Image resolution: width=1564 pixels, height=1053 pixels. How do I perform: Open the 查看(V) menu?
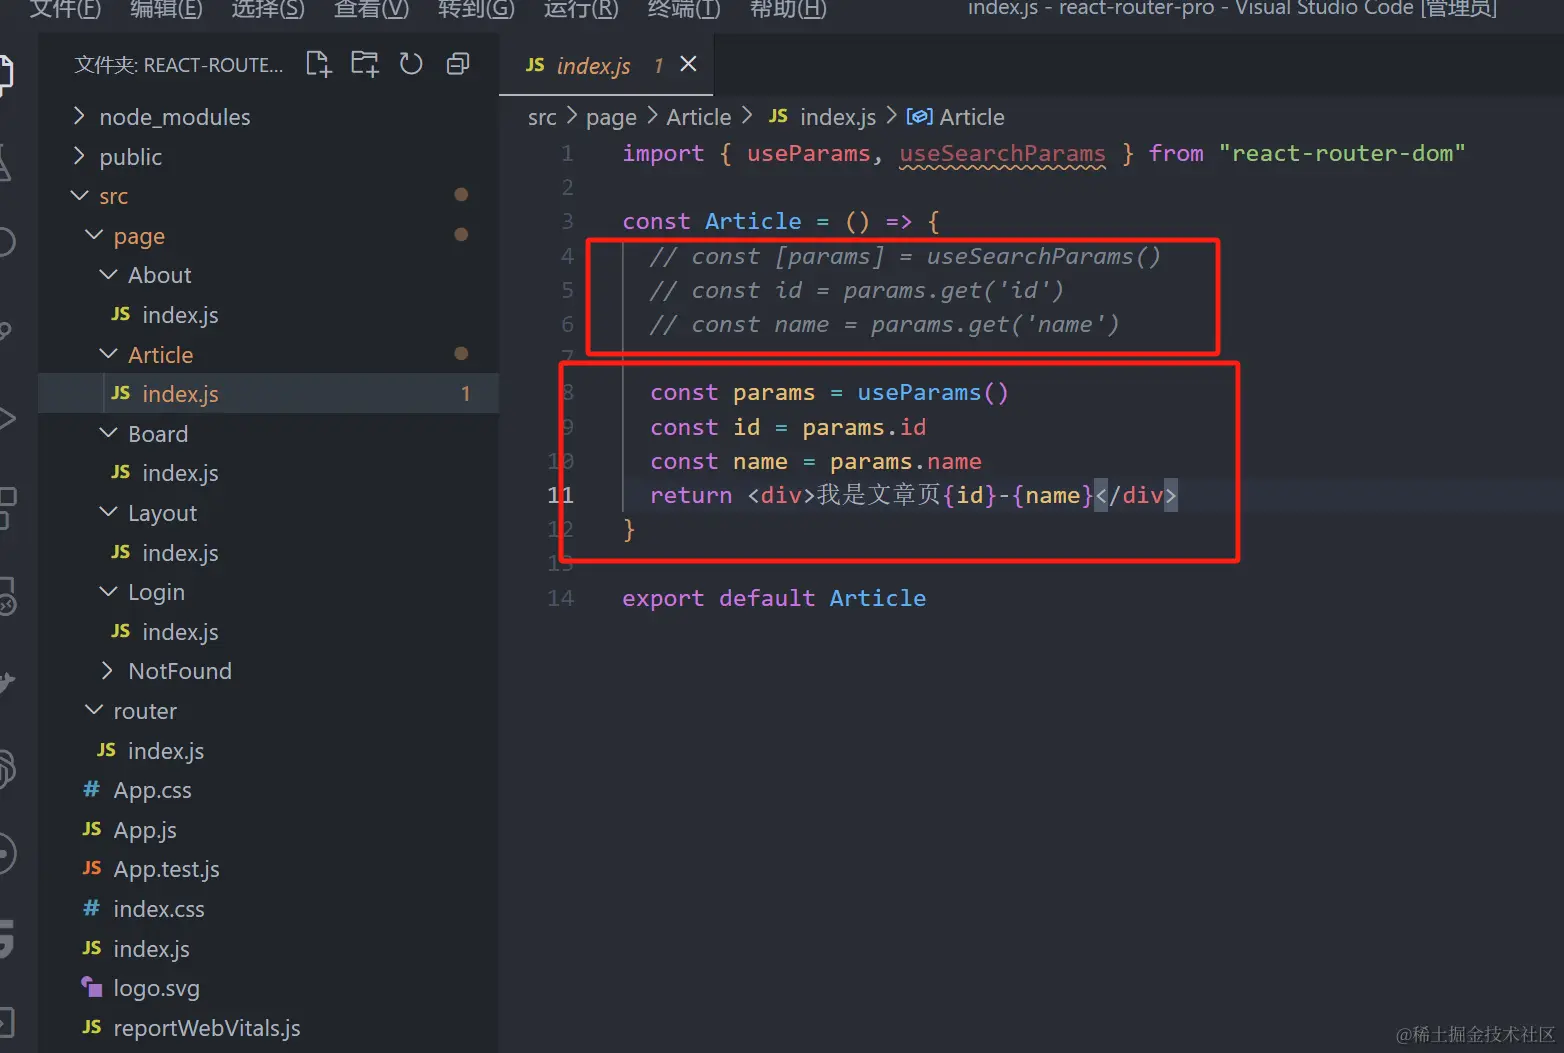click(371, 9)
